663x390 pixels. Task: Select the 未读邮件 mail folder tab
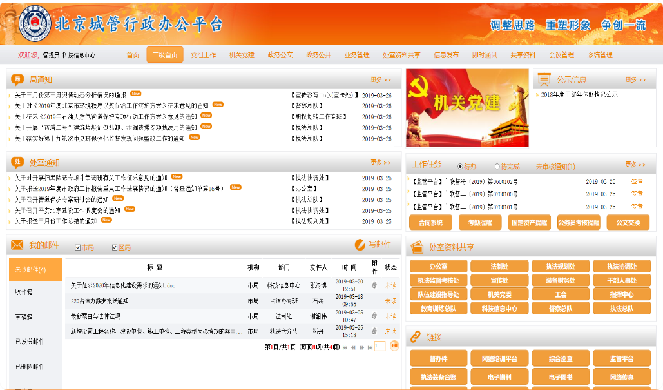[36, 269]
